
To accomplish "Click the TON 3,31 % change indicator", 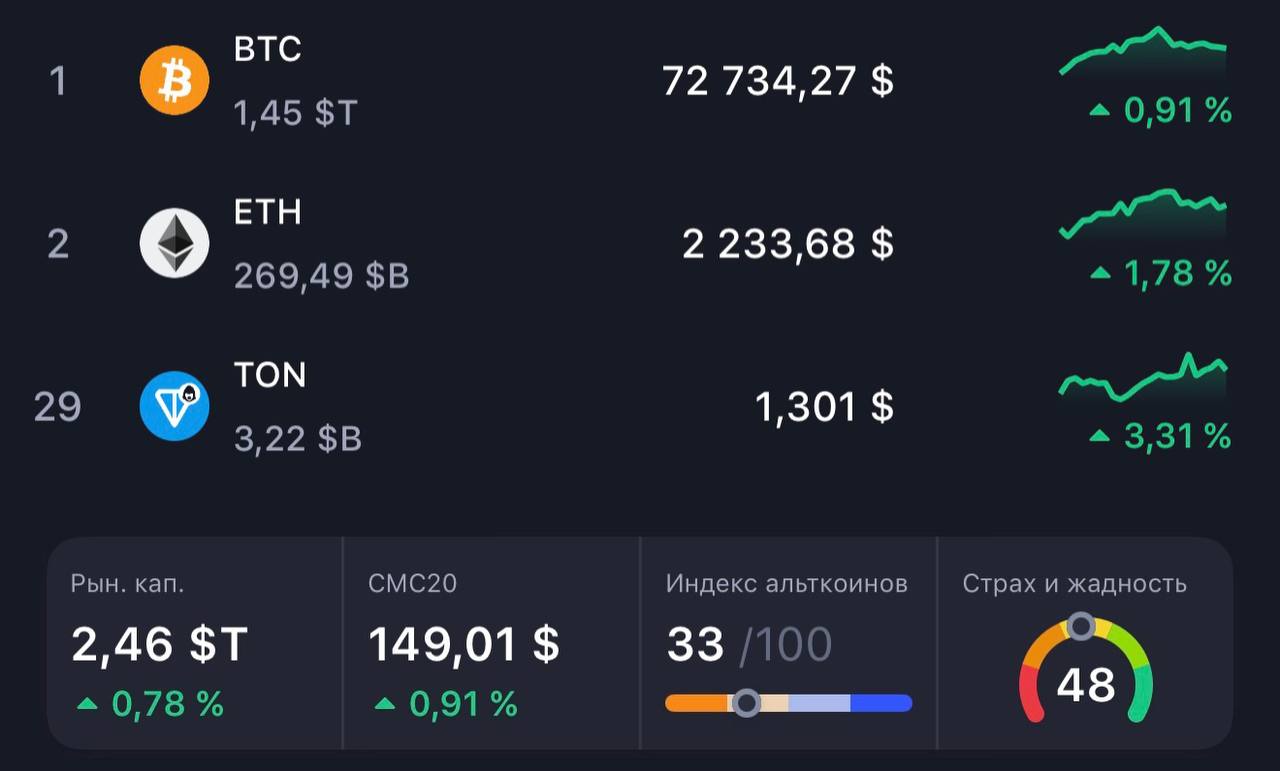I will tap(1160, 436).
